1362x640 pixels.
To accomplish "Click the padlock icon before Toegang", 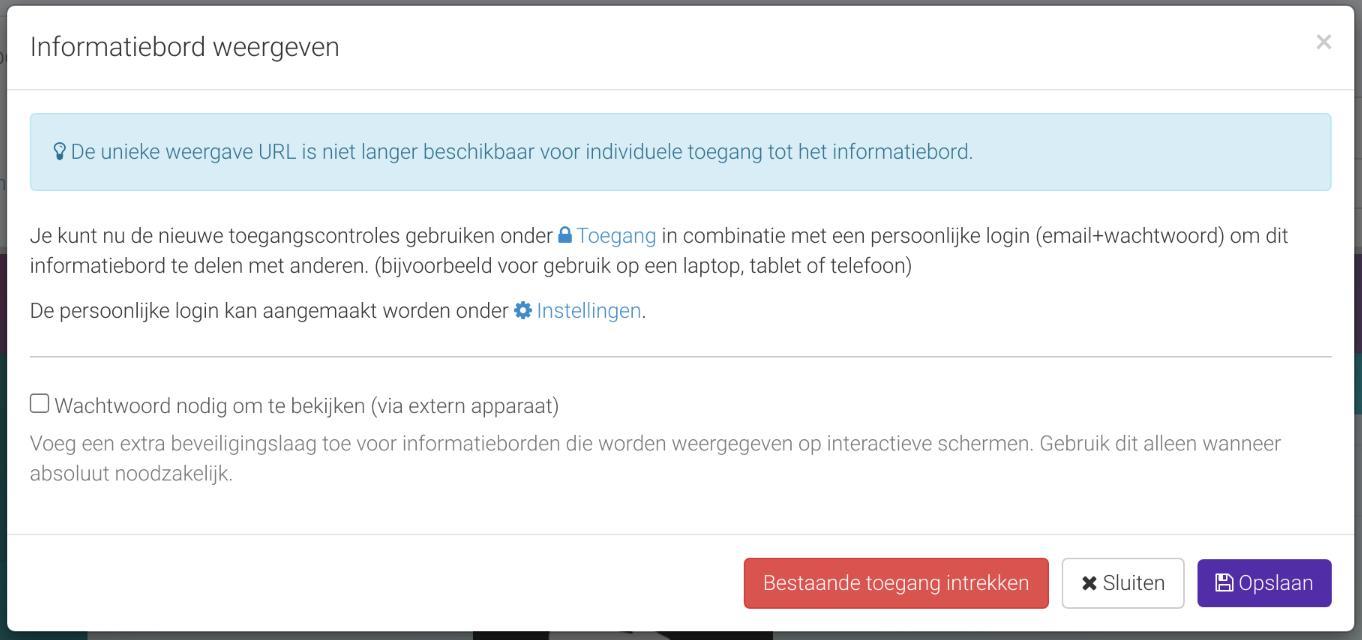I will [565, 236].
